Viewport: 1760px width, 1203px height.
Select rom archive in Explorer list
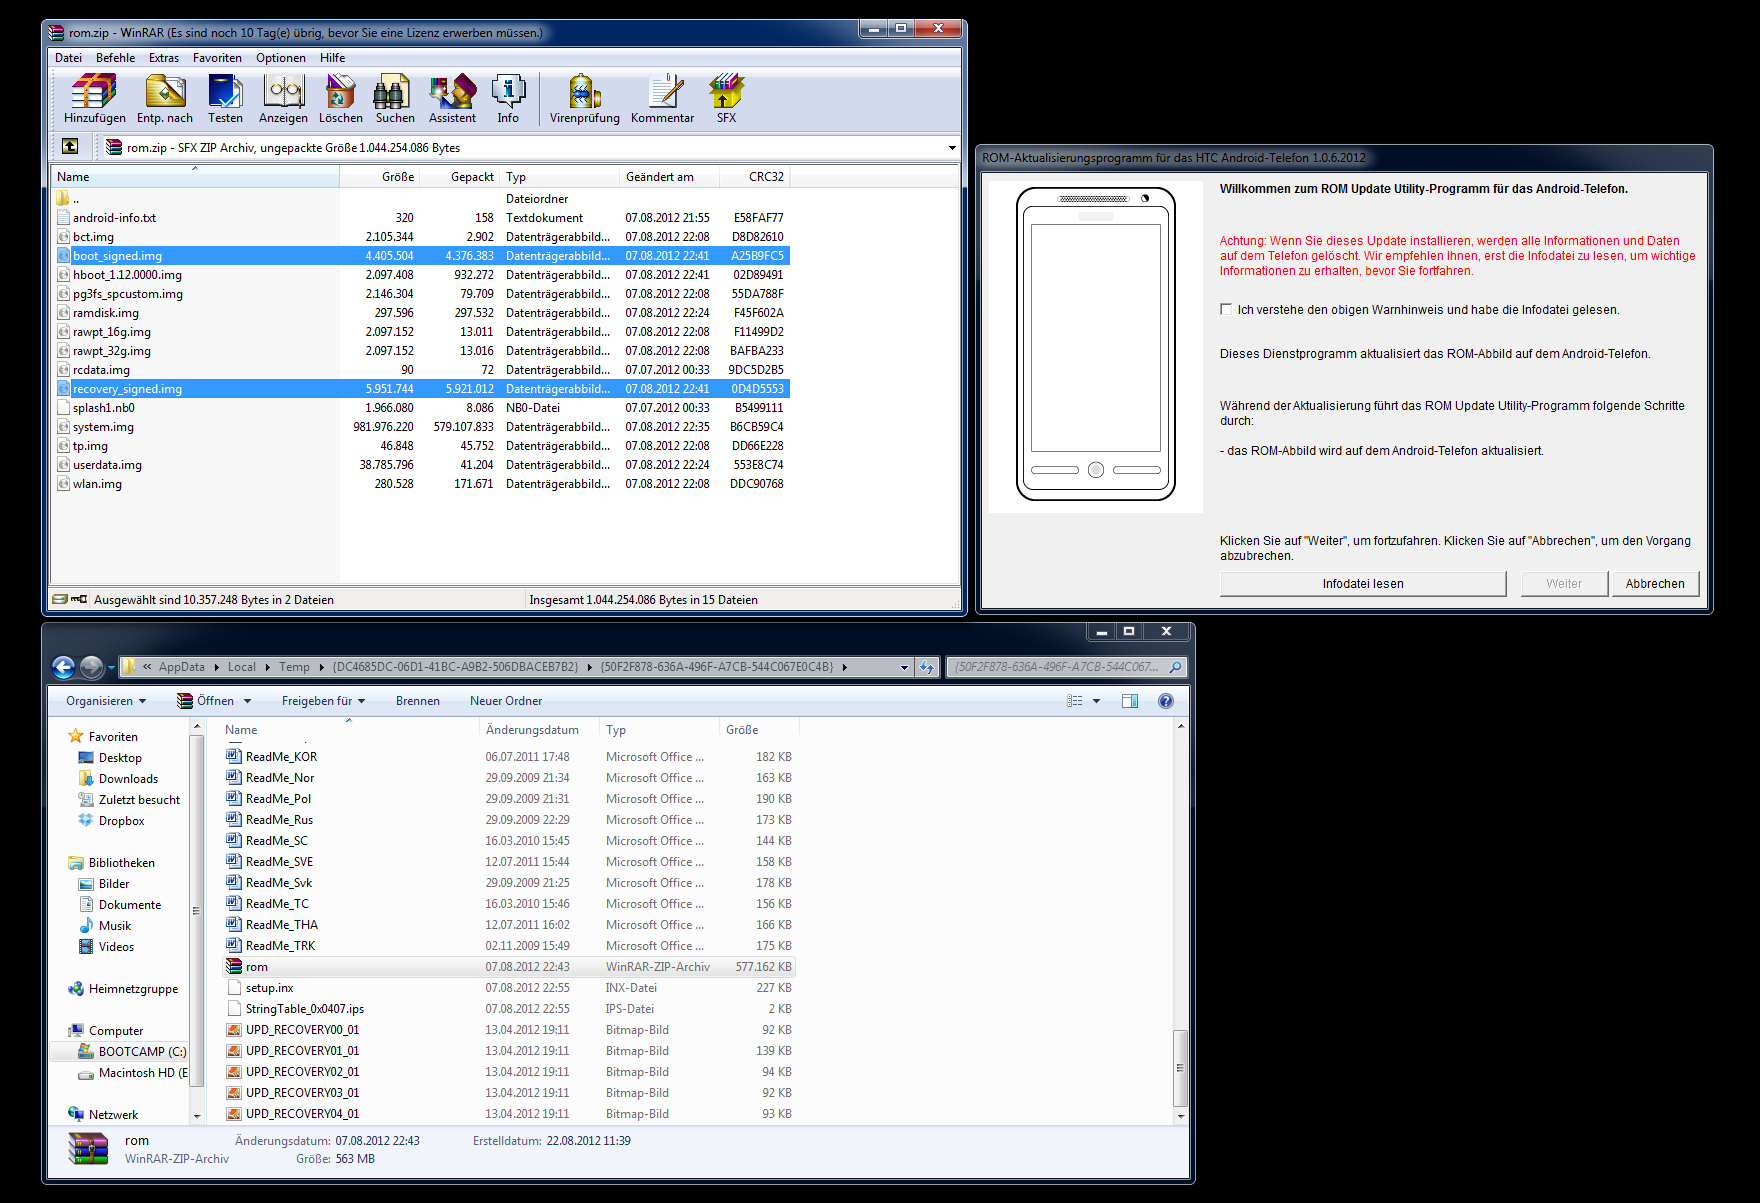click(x=509, y=967)
